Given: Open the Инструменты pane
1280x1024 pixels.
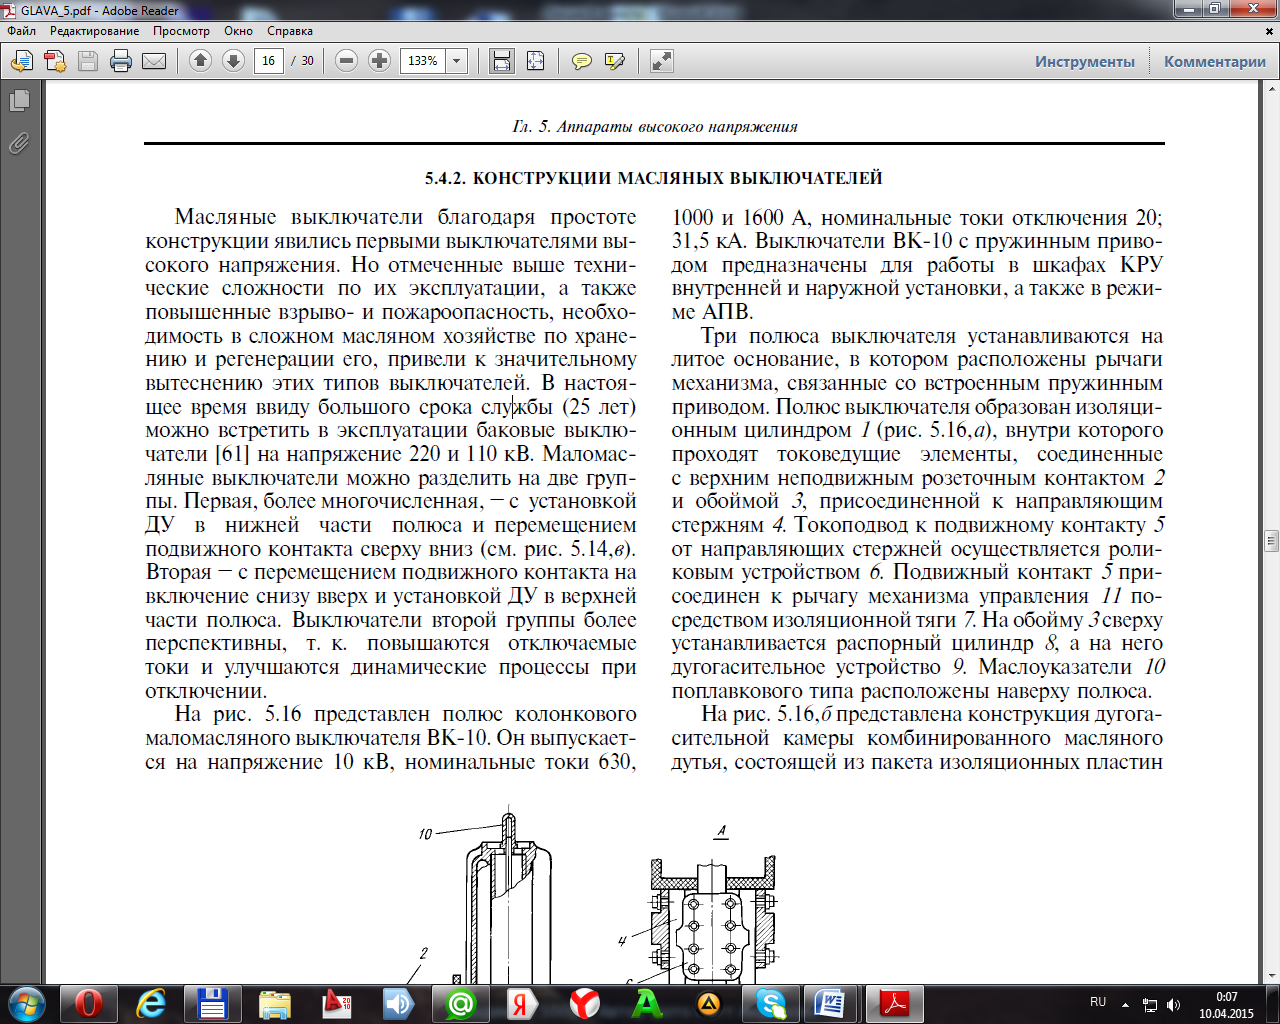Looking at the screenshot, I should point(1085,62).
